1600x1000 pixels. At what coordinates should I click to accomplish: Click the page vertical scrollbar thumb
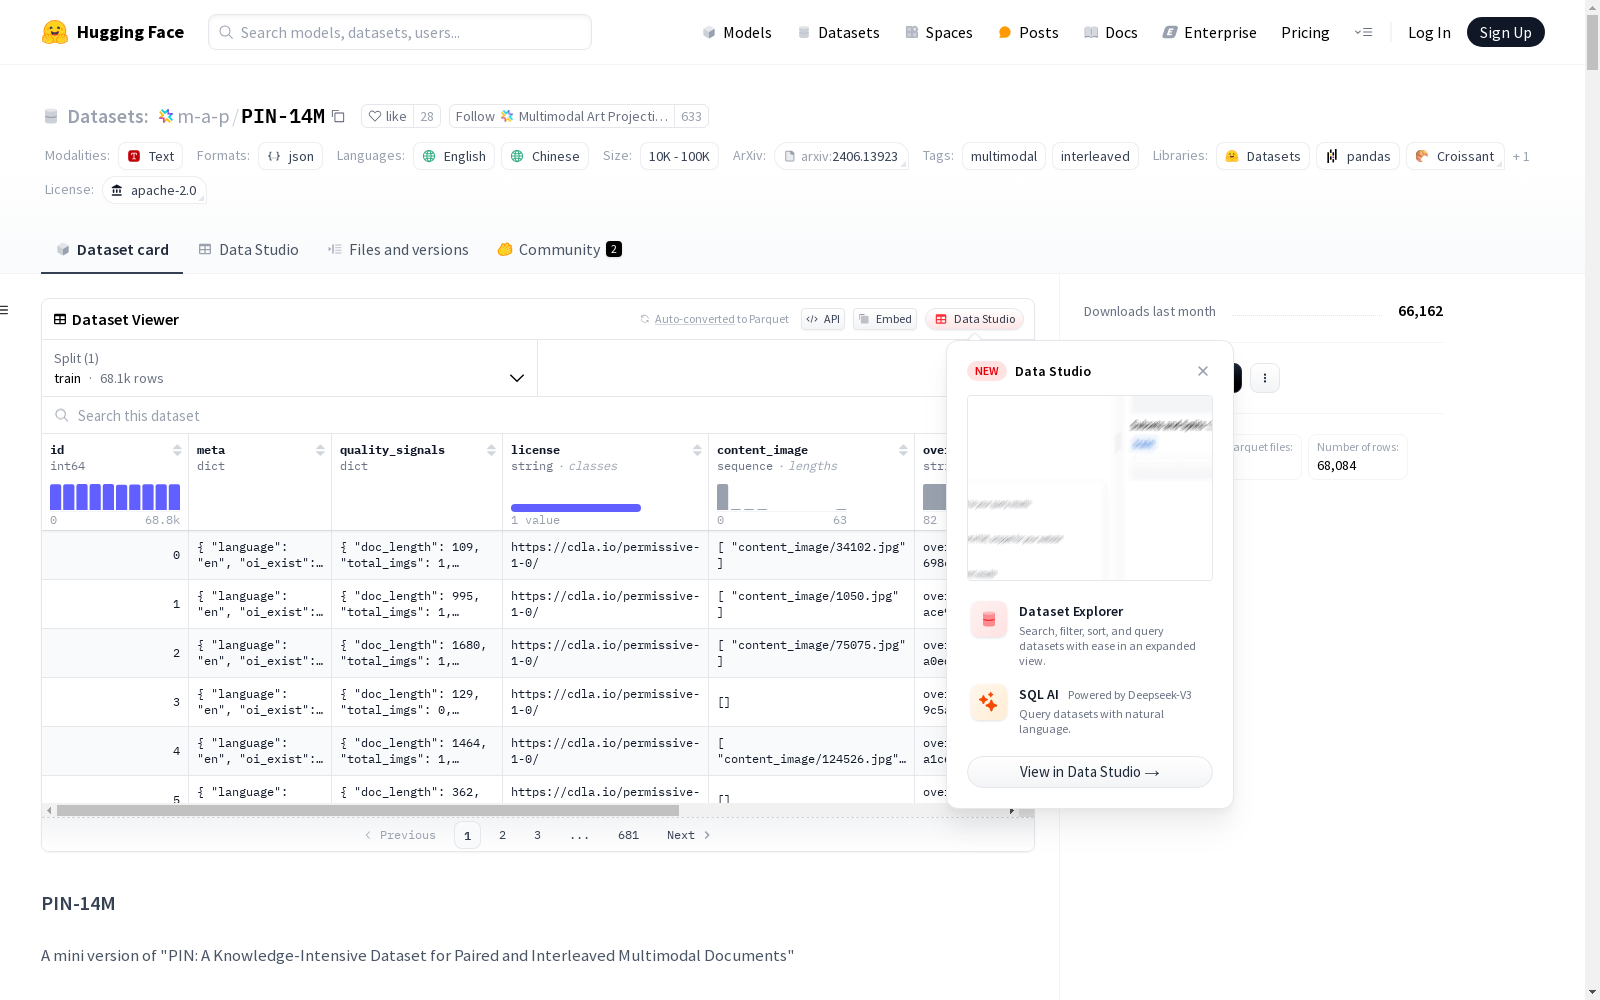[x=1592, y=42]
